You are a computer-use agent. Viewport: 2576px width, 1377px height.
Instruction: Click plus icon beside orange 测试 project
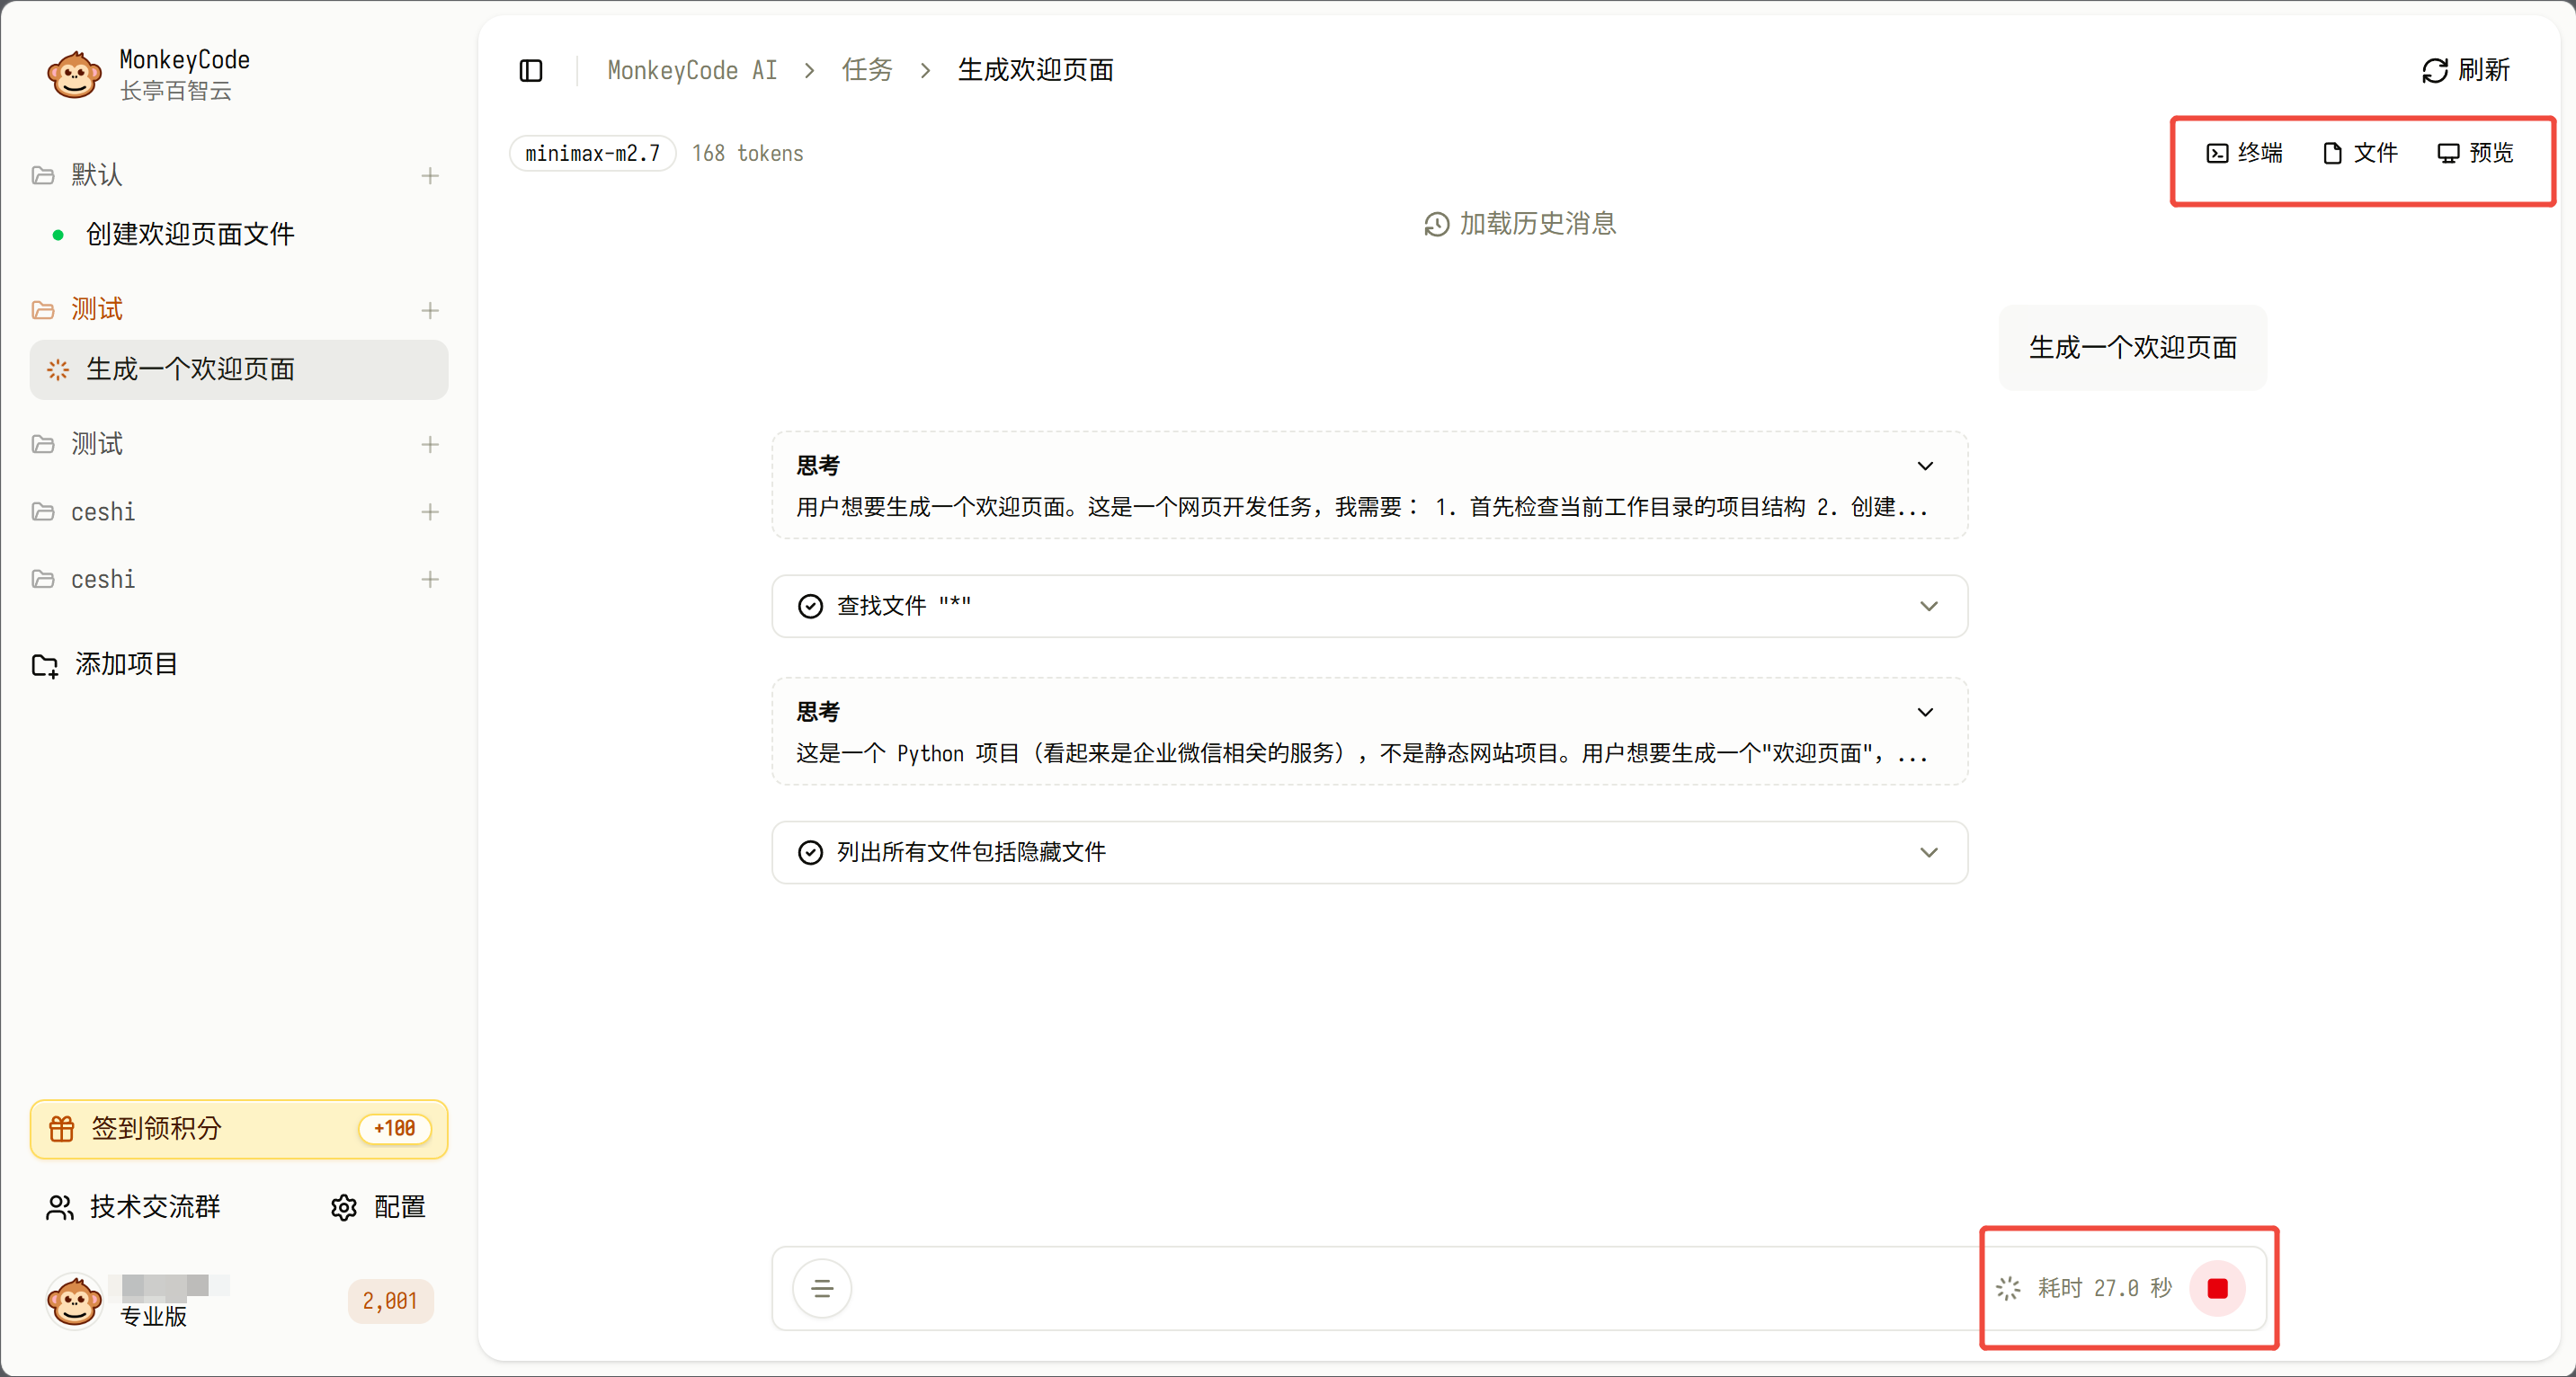(x=430, y=310)
